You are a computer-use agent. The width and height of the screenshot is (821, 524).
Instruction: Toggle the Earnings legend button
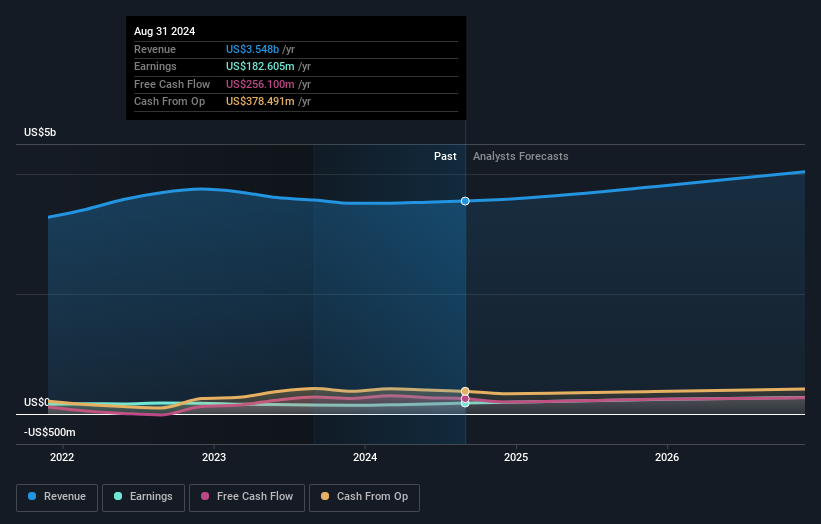coord(143,497)
